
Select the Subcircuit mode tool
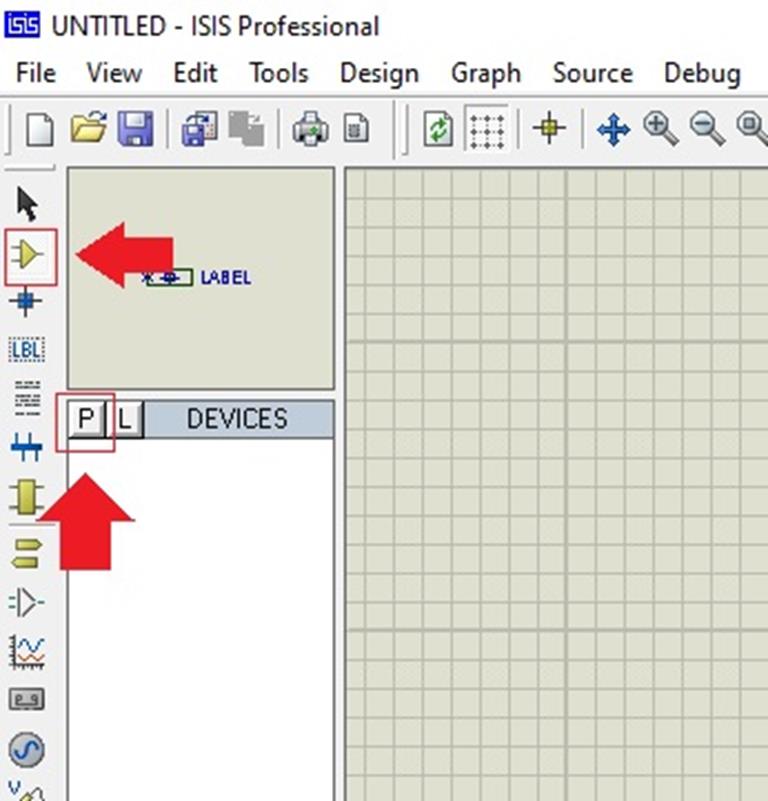(x=27, y=497)
